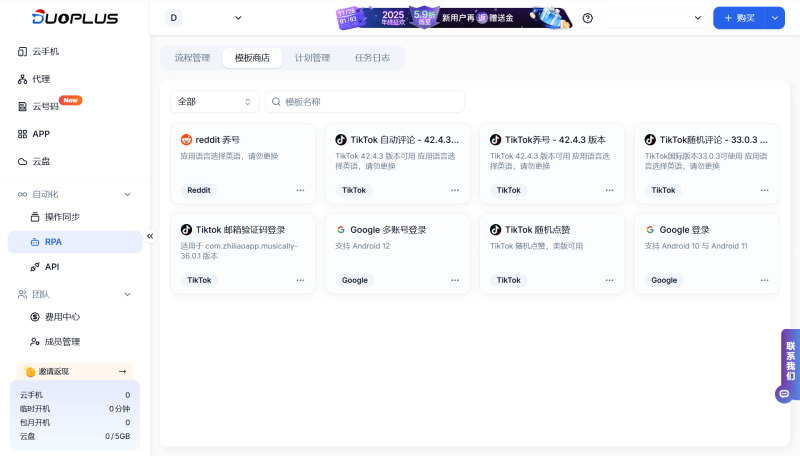Image resolution: width=800 pixels, height=456 pixels.
Task: Open the 云盘 cloud drive page
Action: click(x=40, y=161)
